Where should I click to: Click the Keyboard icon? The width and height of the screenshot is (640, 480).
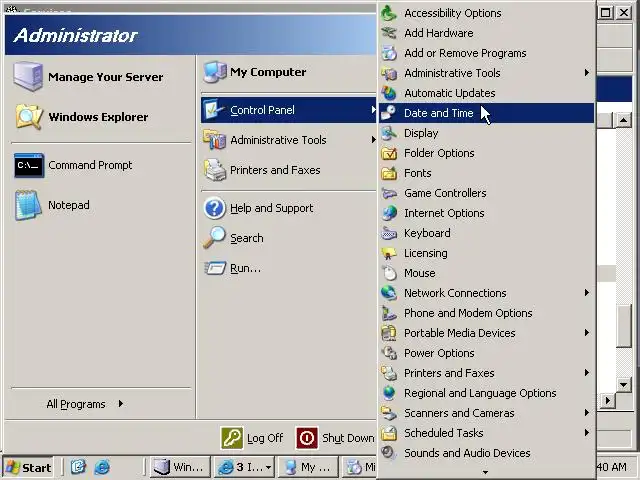point(389,233)
